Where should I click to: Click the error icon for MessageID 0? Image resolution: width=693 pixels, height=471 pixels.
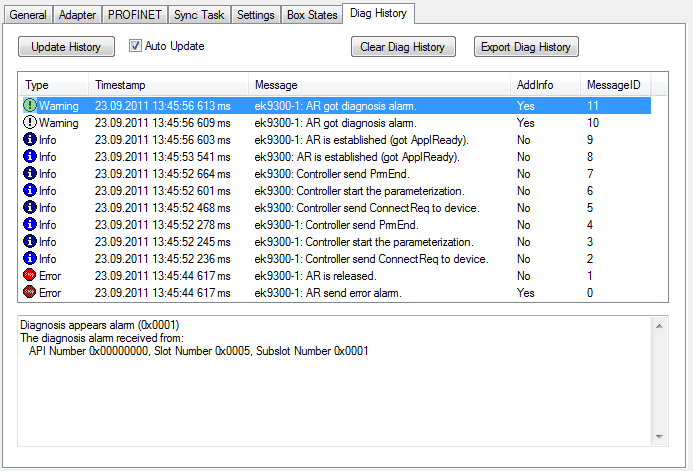coord(29,292)
